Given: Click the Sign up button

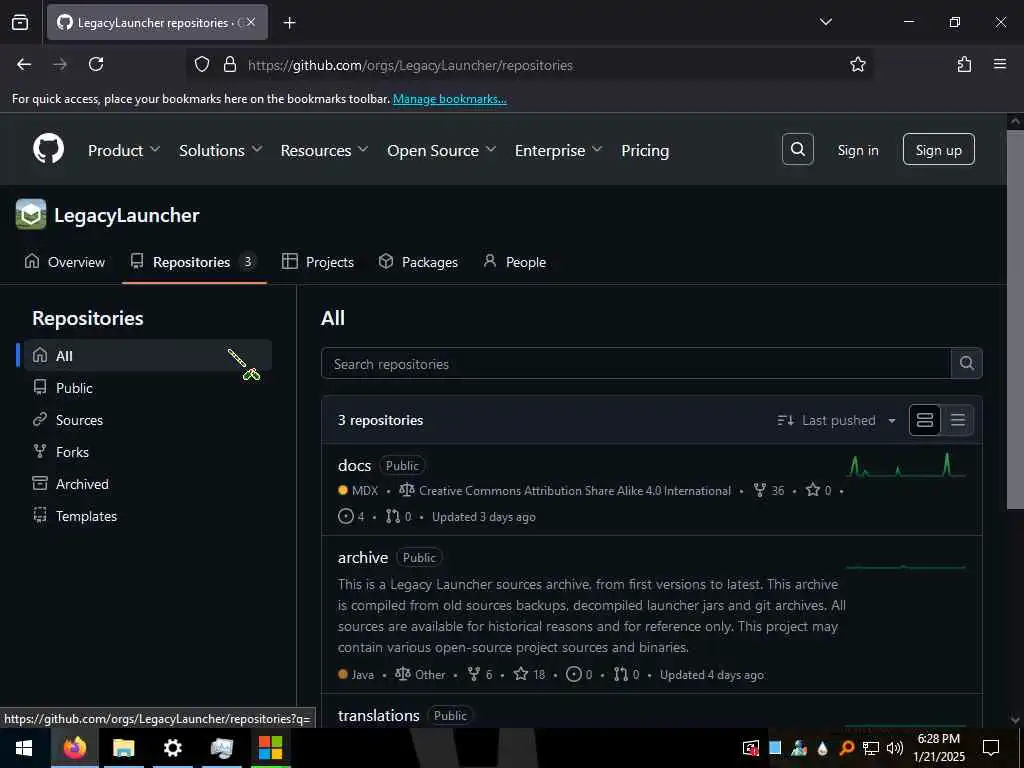Looking at the screenshot, I should (938, 150).
